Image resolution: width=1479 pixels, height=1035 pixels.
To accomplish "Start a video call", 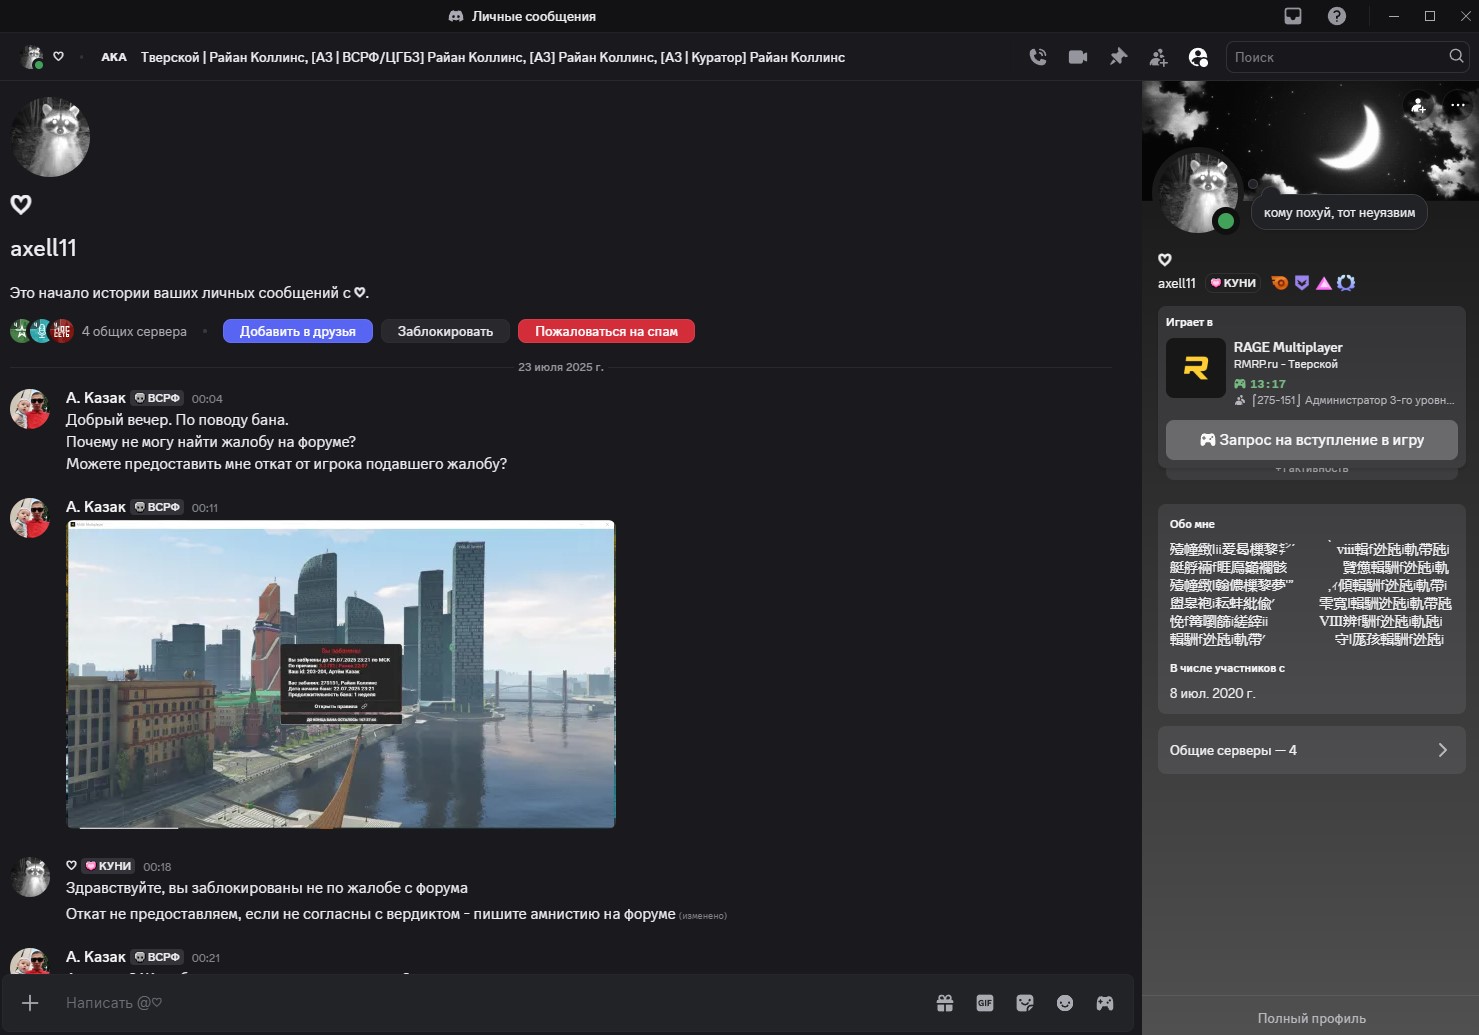I will click(1078, 57).
